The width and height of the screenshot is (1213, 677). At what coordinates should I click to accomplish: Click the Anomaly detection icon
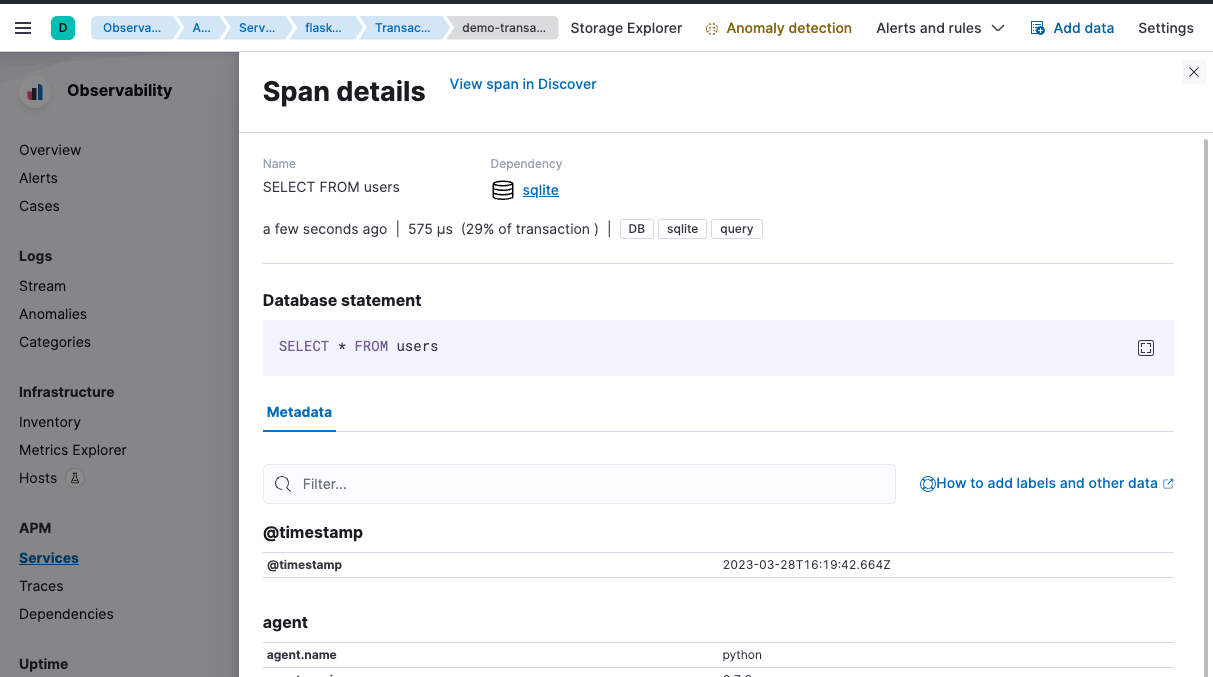pyautogui.click(x=712, y=29)
